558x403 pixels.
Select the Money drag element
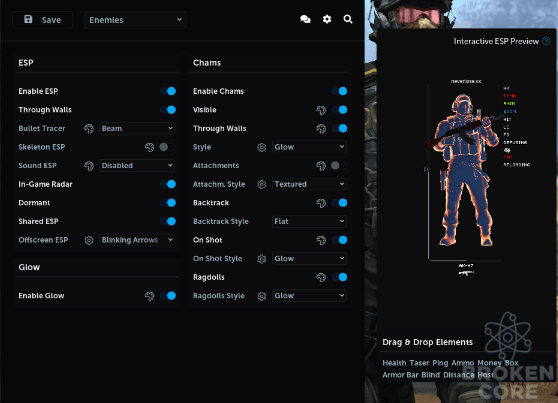point(489,363)
